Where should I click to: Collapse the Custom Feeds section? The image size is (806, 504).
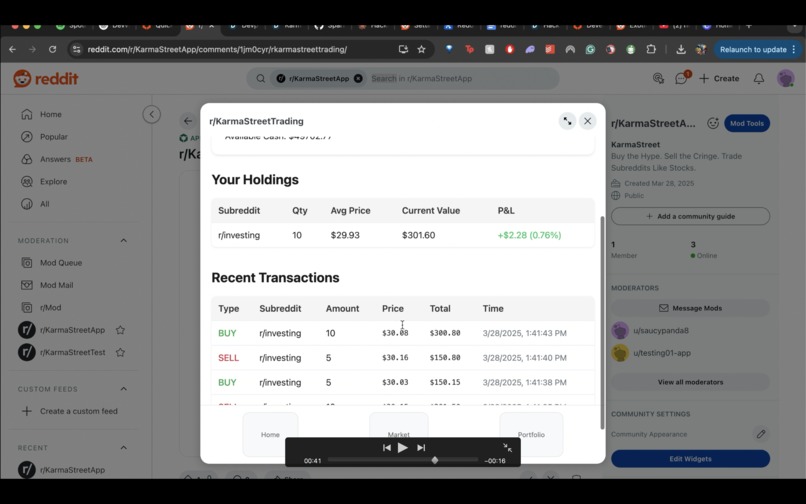pyautogui.click(x=123, y=389)
